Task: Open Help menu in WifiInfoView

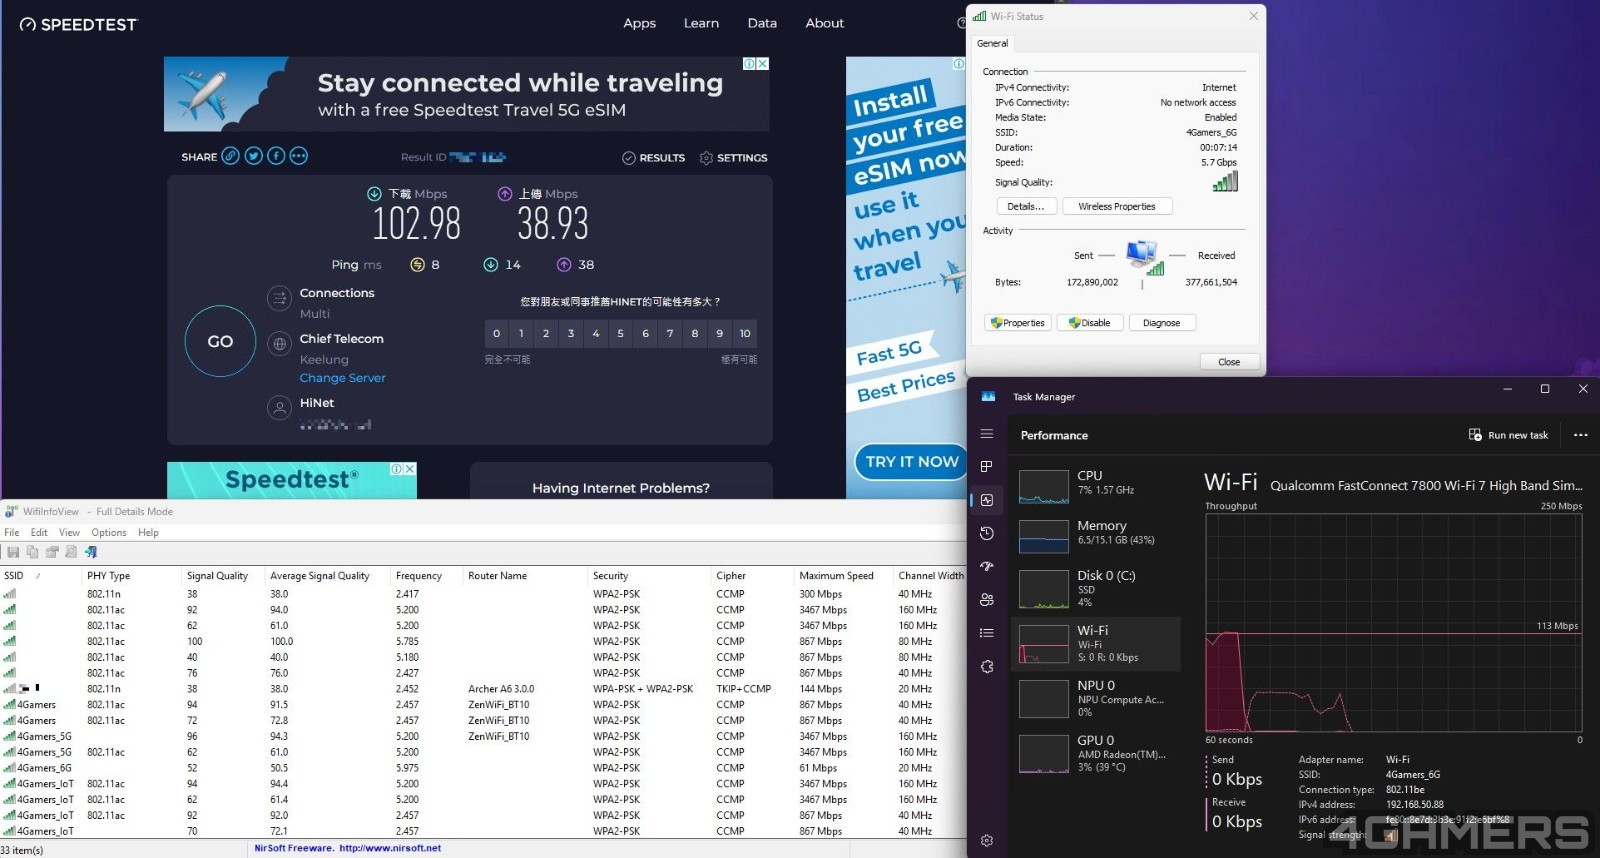Action: click(148, 533)
